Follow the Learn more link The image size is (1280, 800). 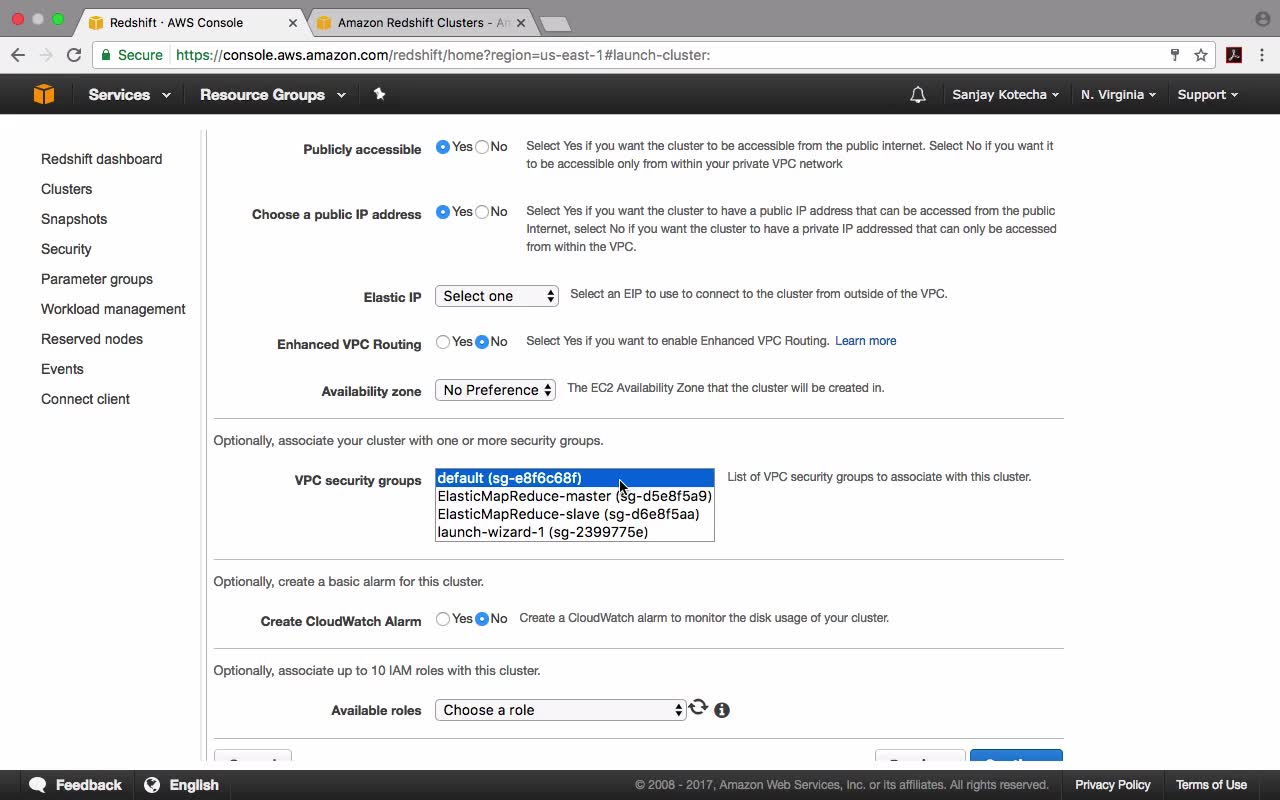(865, 341)
